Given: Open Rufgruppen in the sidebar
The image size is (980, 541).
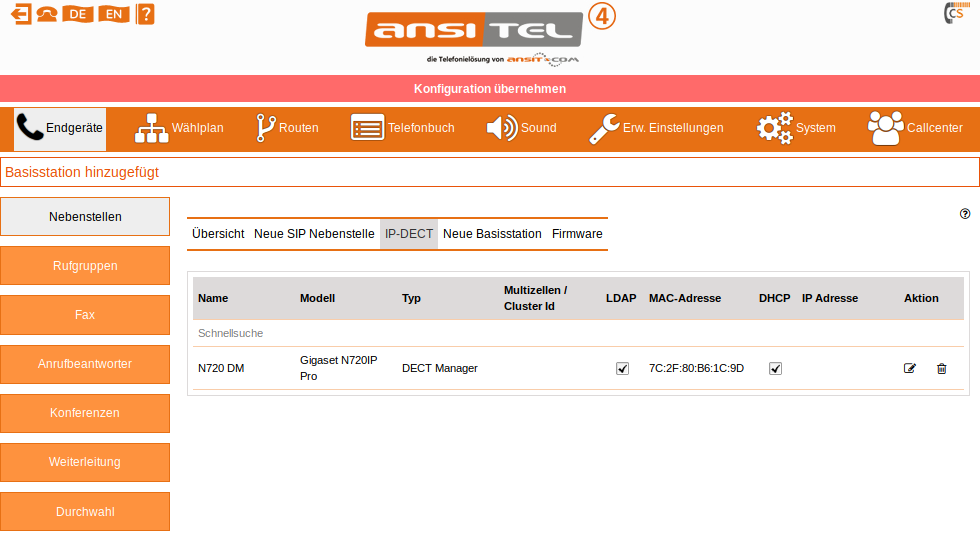Looking at the screenshot, I should point(85,266).
